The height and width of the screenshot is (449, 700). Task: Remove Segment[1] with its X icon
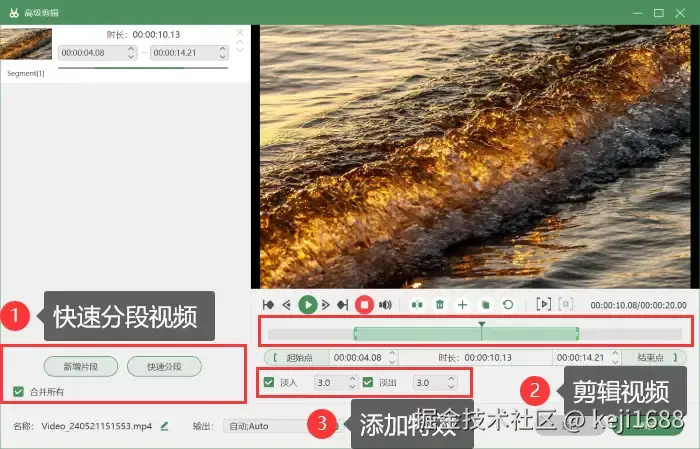click(240, 32)
